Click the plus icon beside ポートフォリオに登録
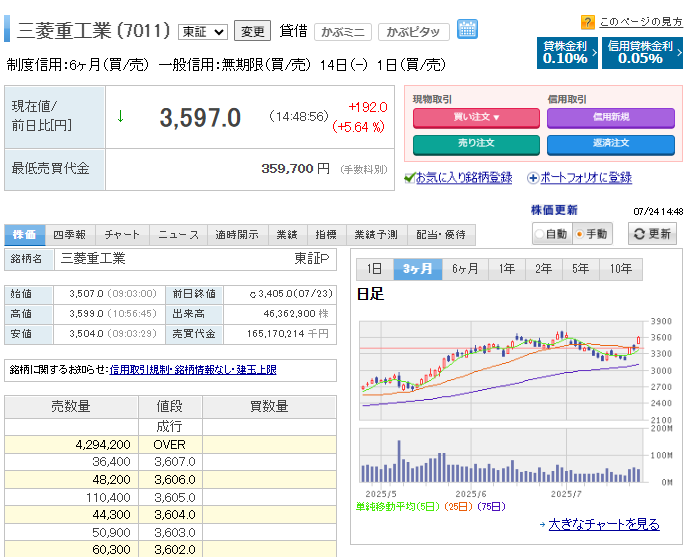The height and width of the screenshot is (557, 693). click(533, 178)
